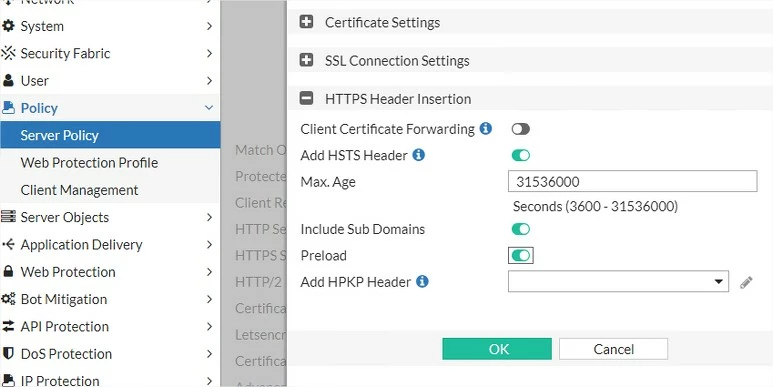Image resolution: width=773 pixels, height=387 pixels.
Task: Select Server Policy in sidebar
Action: (x=110, y=135)
